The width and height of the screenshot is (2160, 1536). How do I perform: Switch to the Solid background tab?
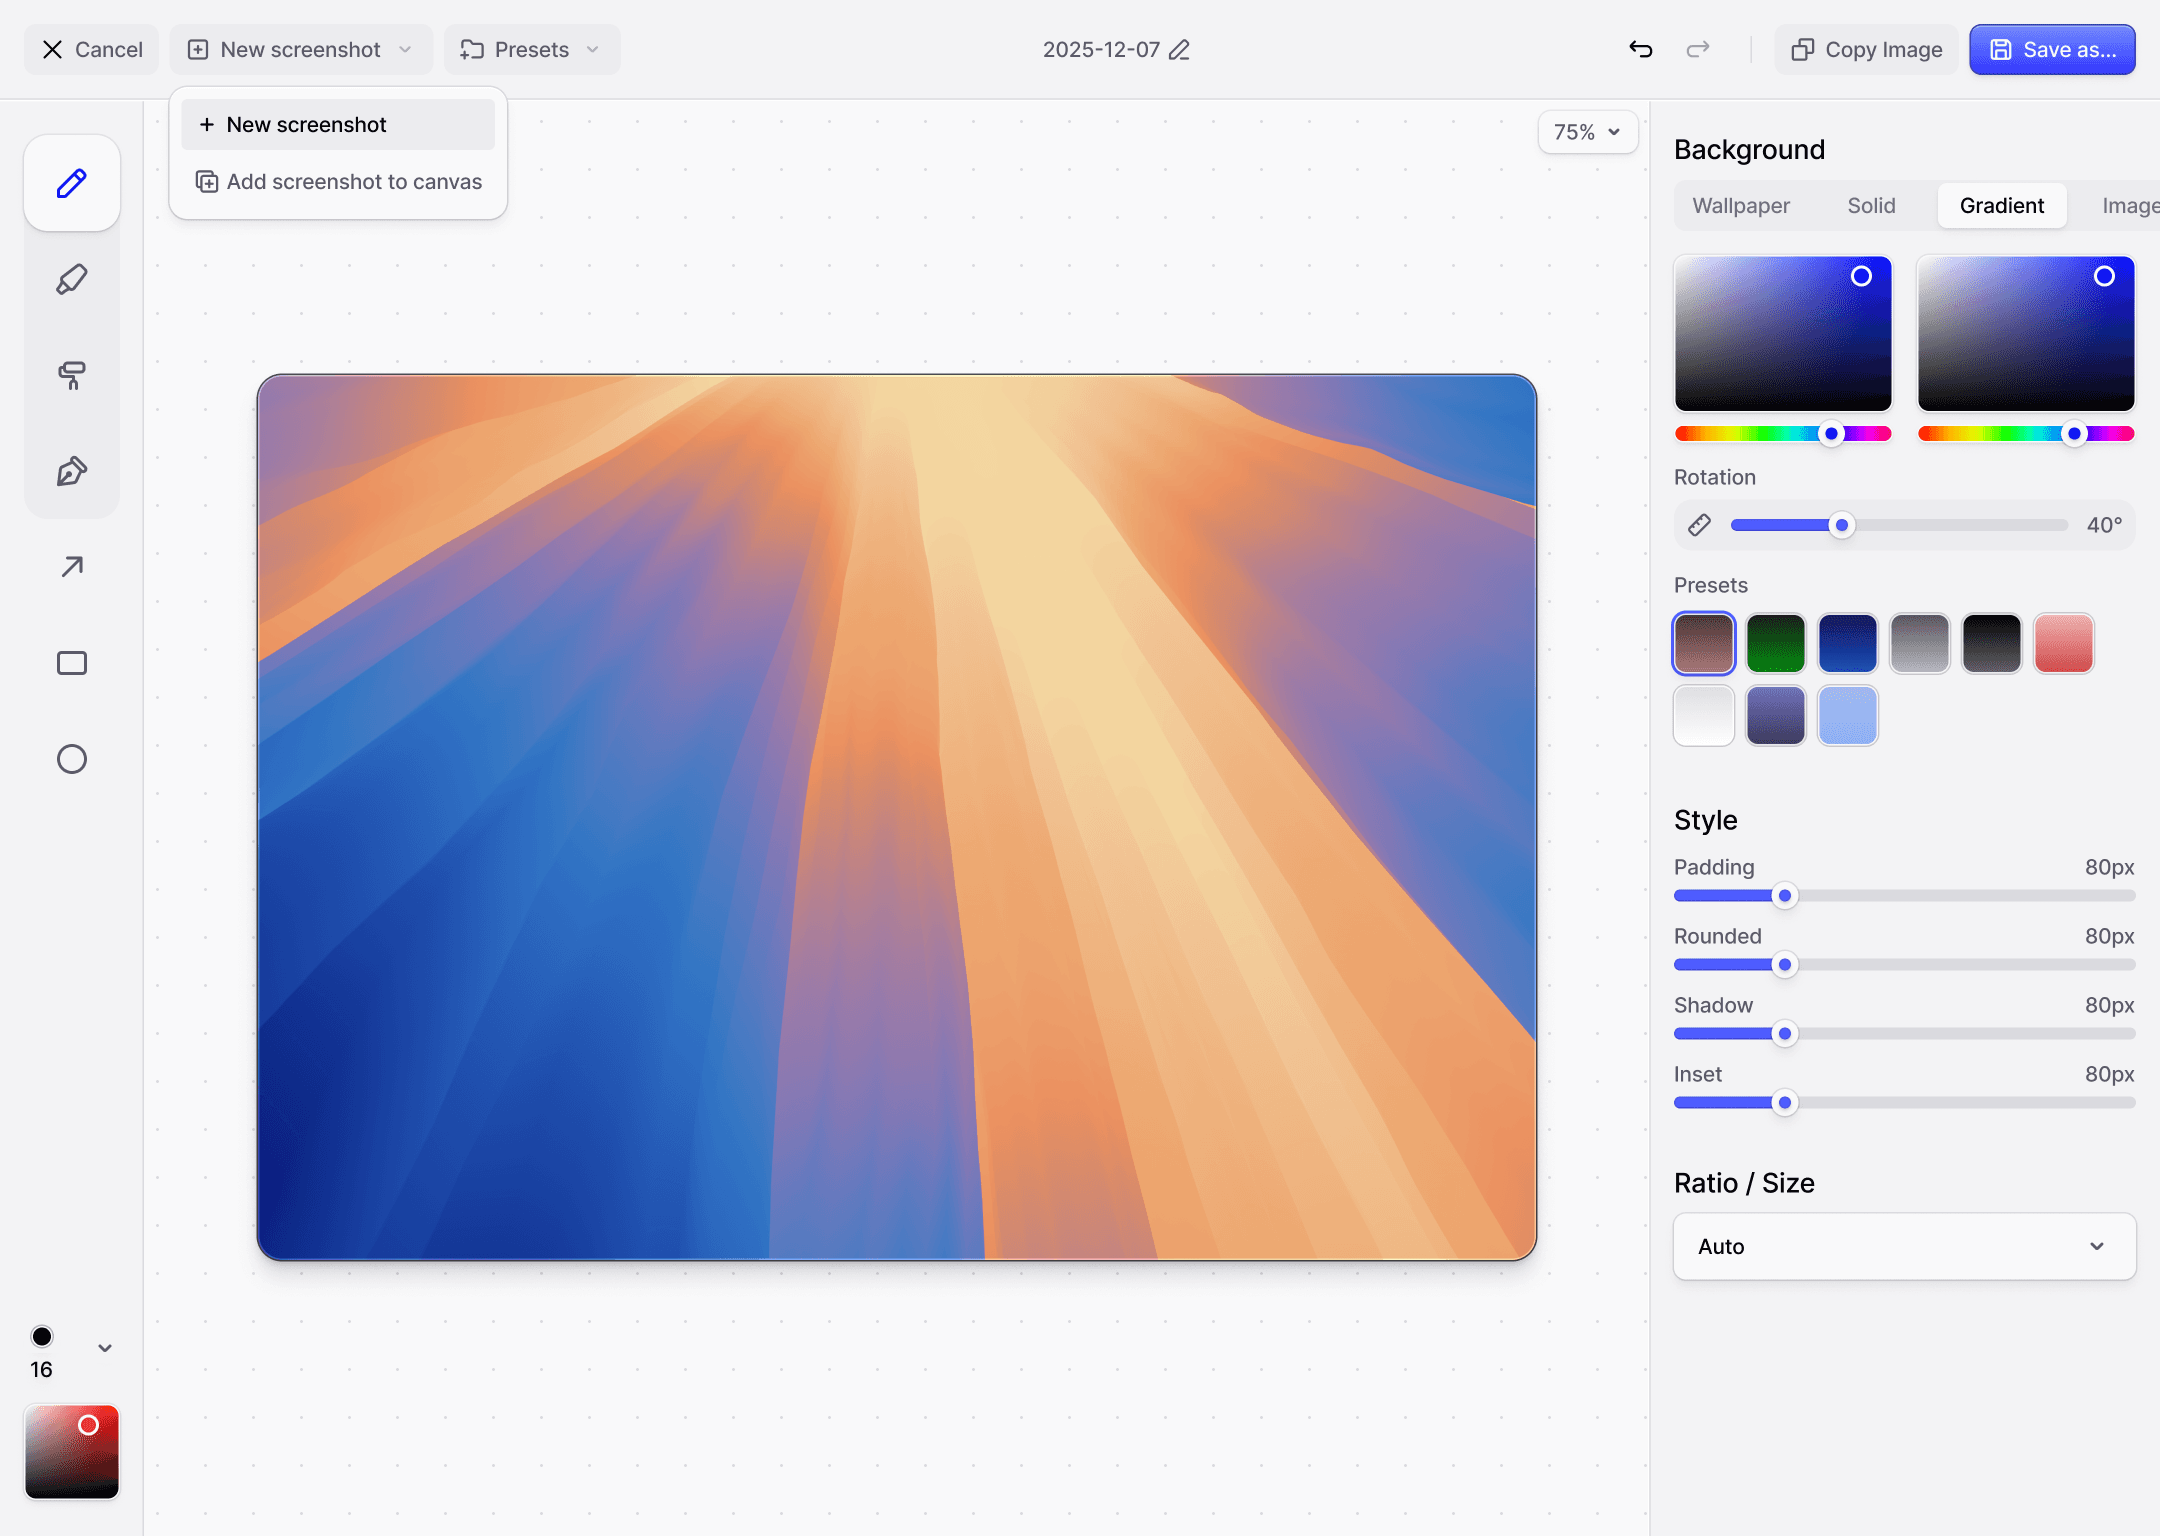[1871, 205]
